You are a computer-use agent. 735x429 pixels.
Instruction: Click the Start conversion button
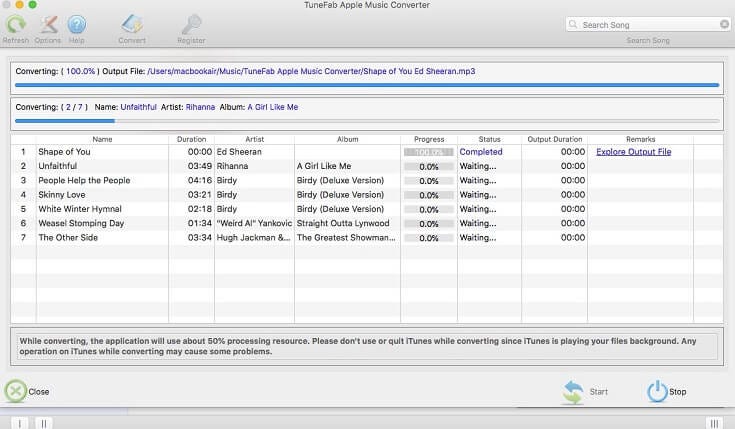click(585, 391)
